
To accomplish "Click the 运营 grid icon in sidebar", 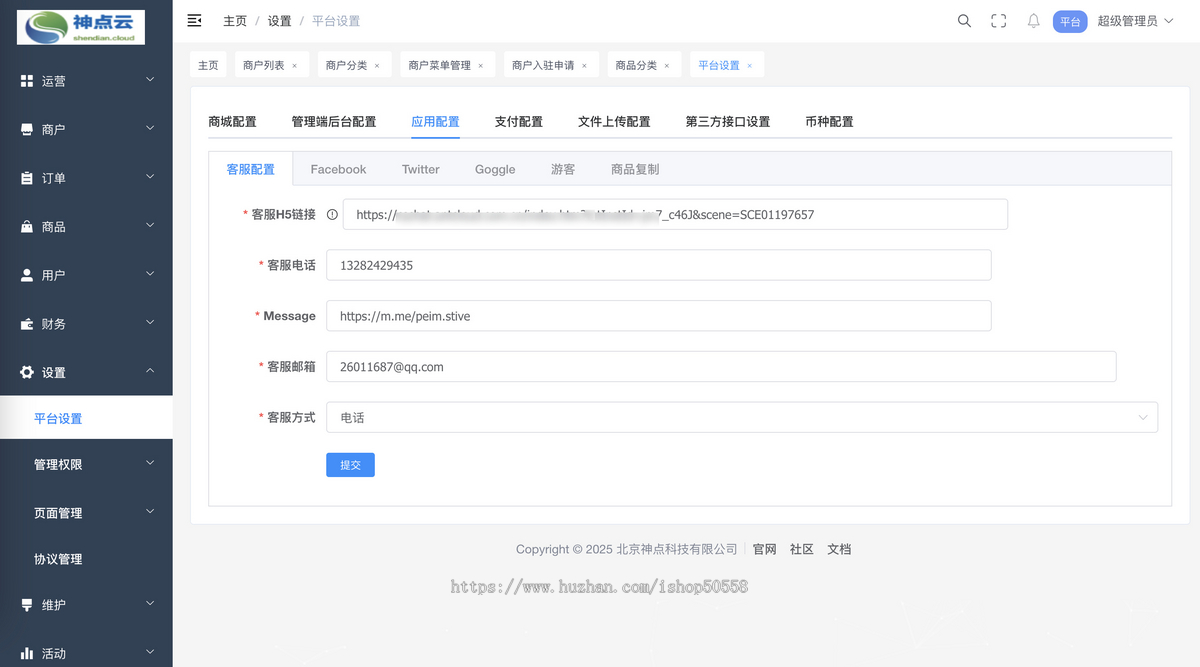I will [x=27, y=81].
